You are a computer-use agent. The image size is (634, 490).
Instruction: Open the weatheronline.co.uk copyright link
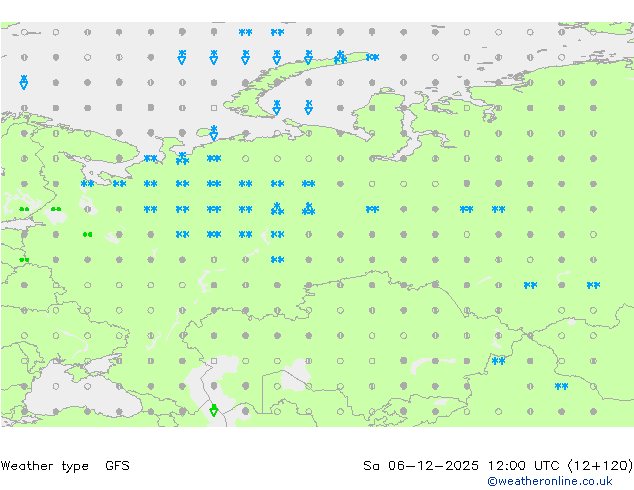(x=550, y=481)
